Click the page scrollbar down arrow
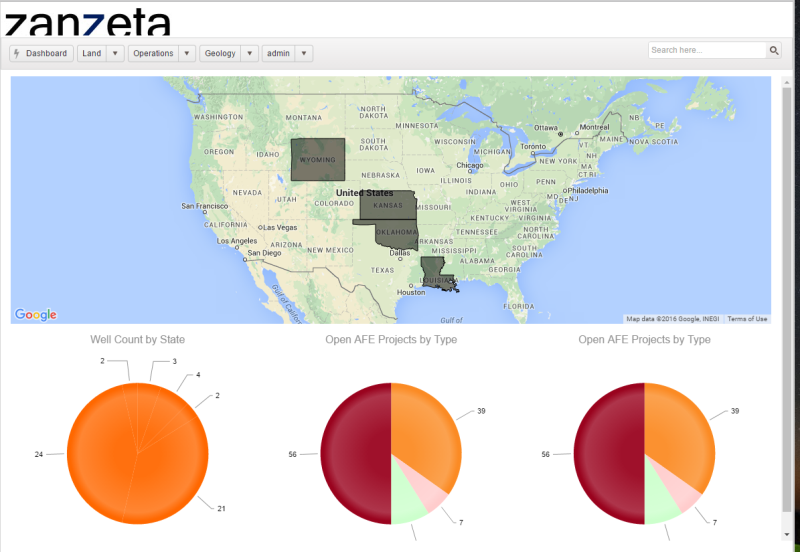Screen dimensions: 800x552 point(787,534)
